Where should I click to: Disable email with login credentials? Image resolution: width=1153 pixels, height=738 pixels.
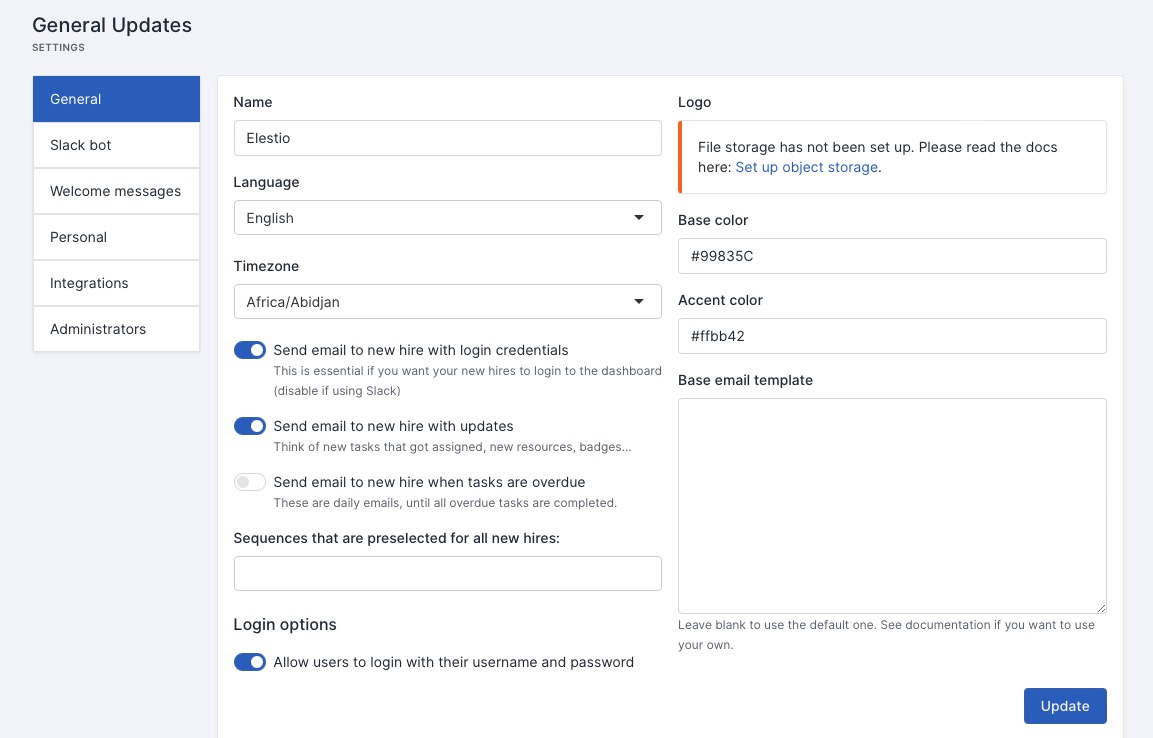pyautogui.click(x=249, y=350)
